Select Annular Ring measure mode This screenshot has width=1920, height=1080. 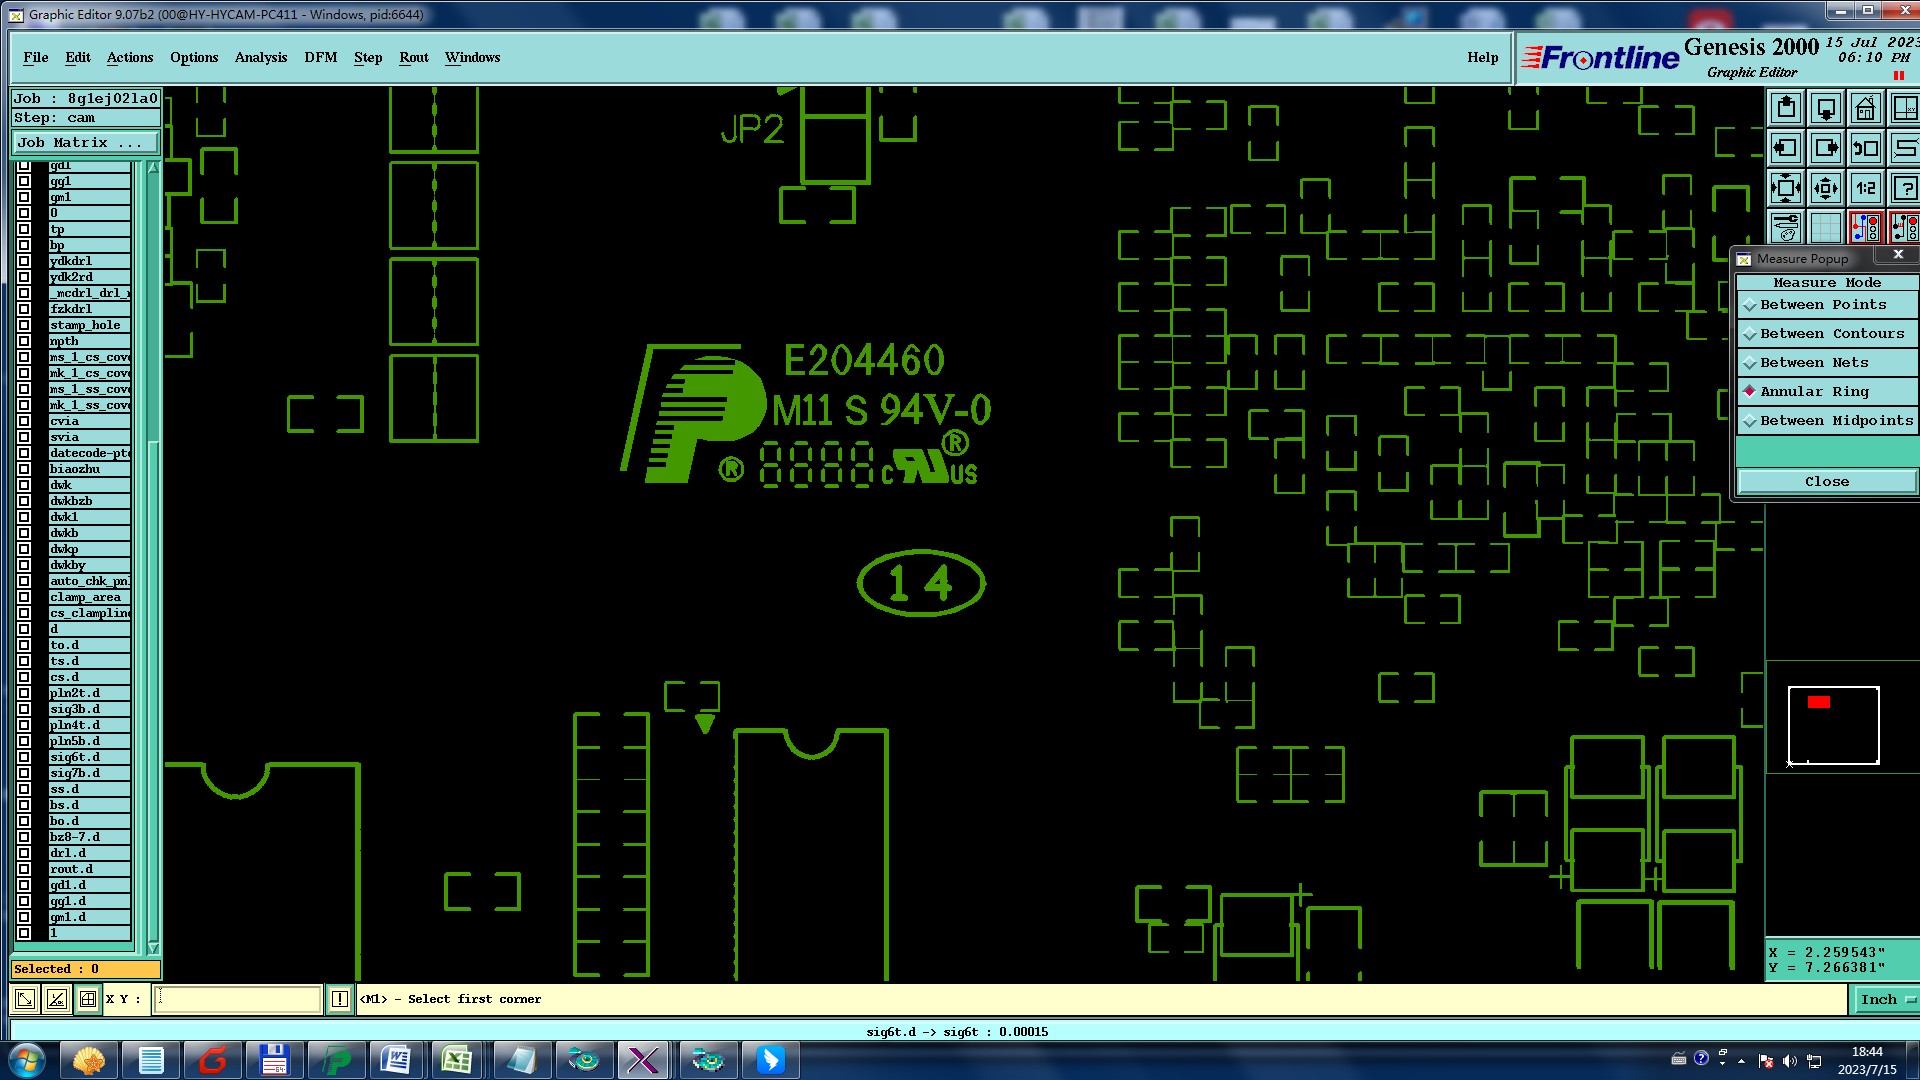1814,392
